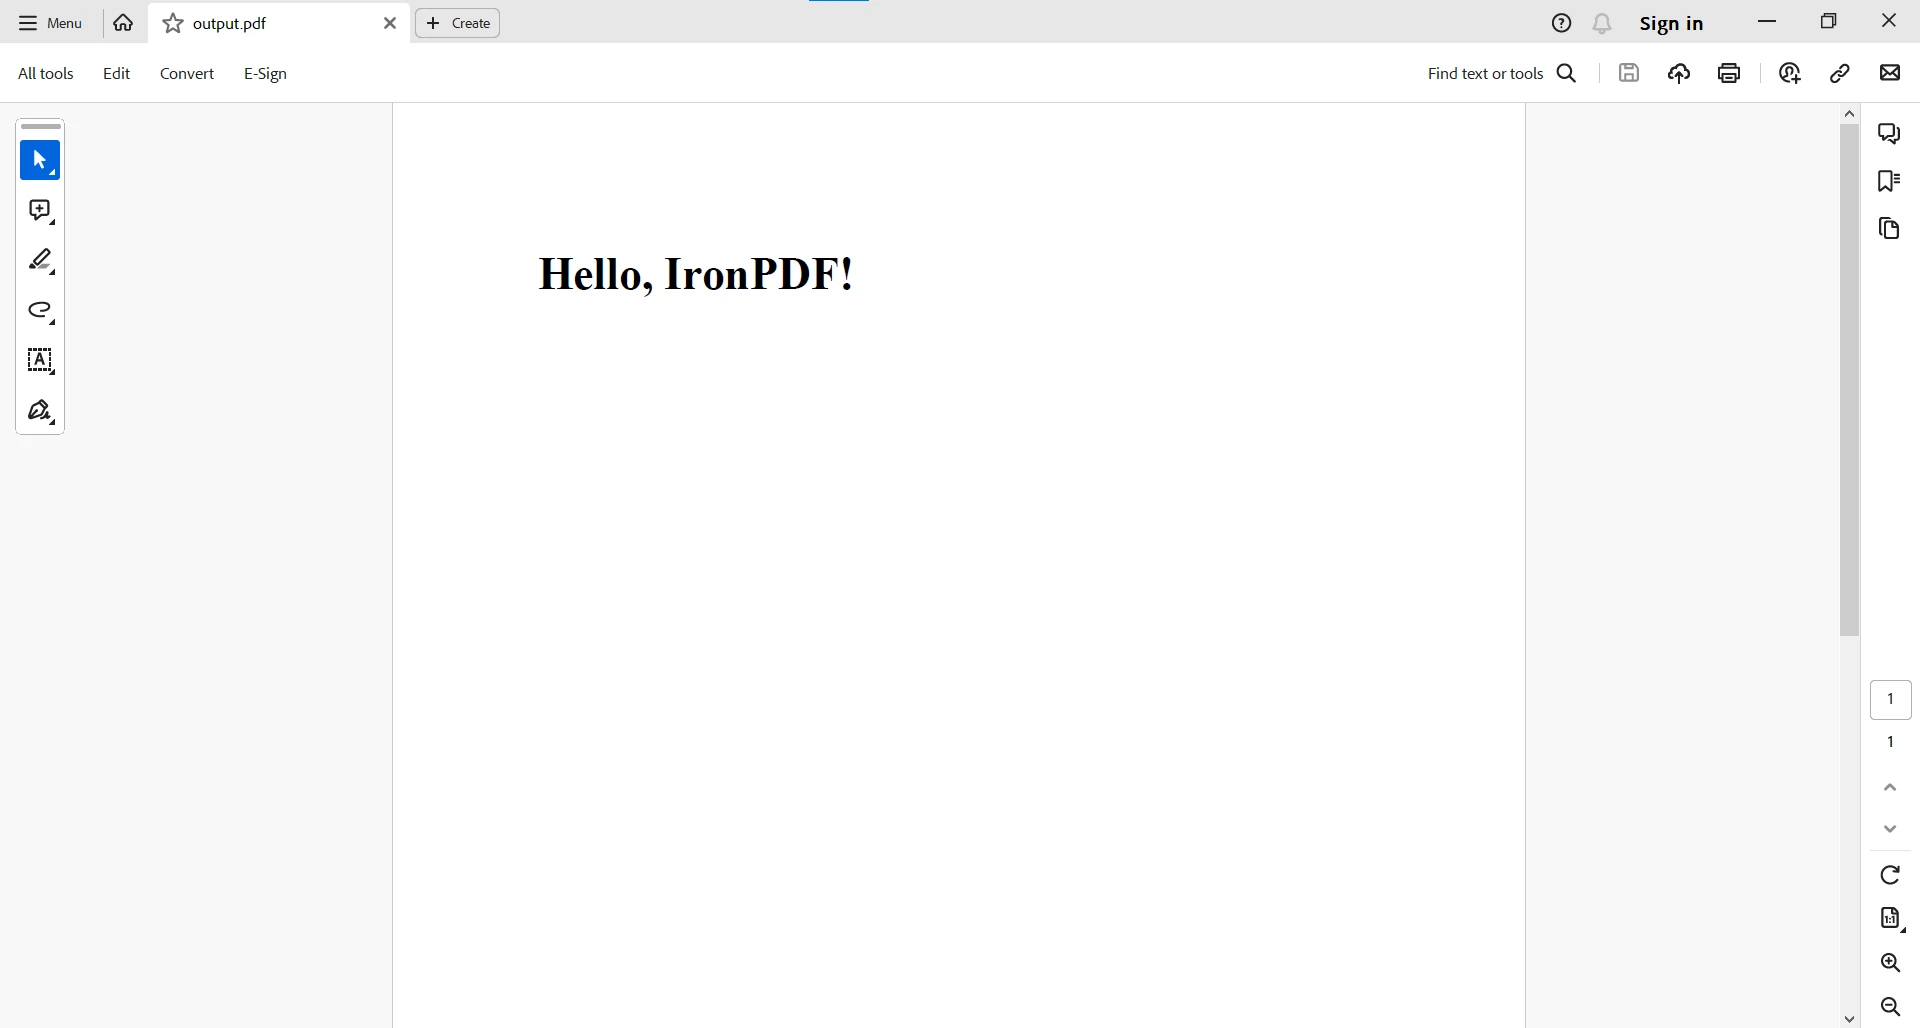This screenshot has height=1028, width=1920.
Task: Select the Add text box tool
Action: pos(40,361)
